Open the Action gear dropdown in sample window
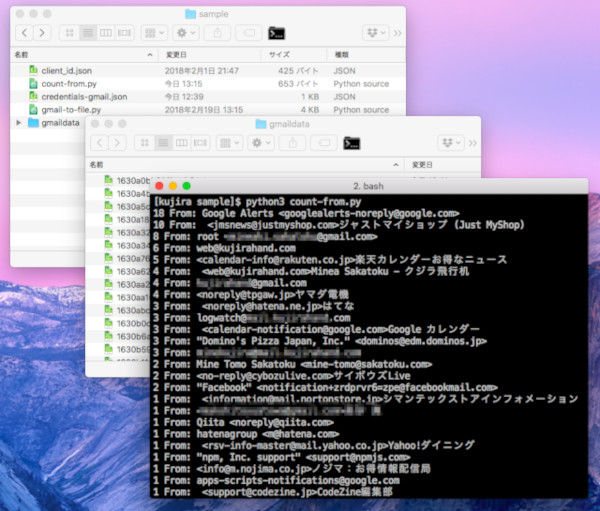This screenshot has height=511, width=600. [187, 33]
